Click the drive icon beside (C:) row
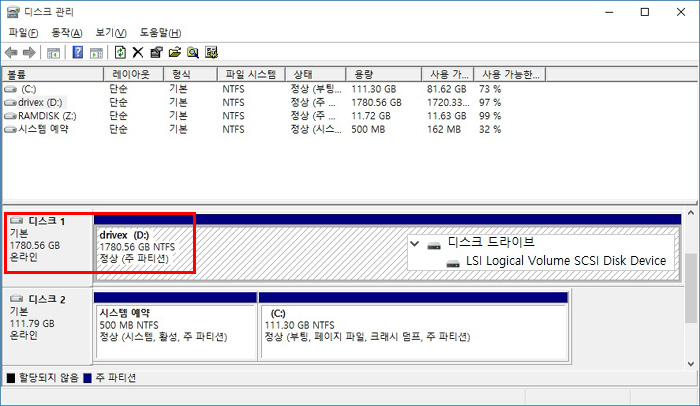This screenshot has width=700, height=406. click(x=10, y=89)
